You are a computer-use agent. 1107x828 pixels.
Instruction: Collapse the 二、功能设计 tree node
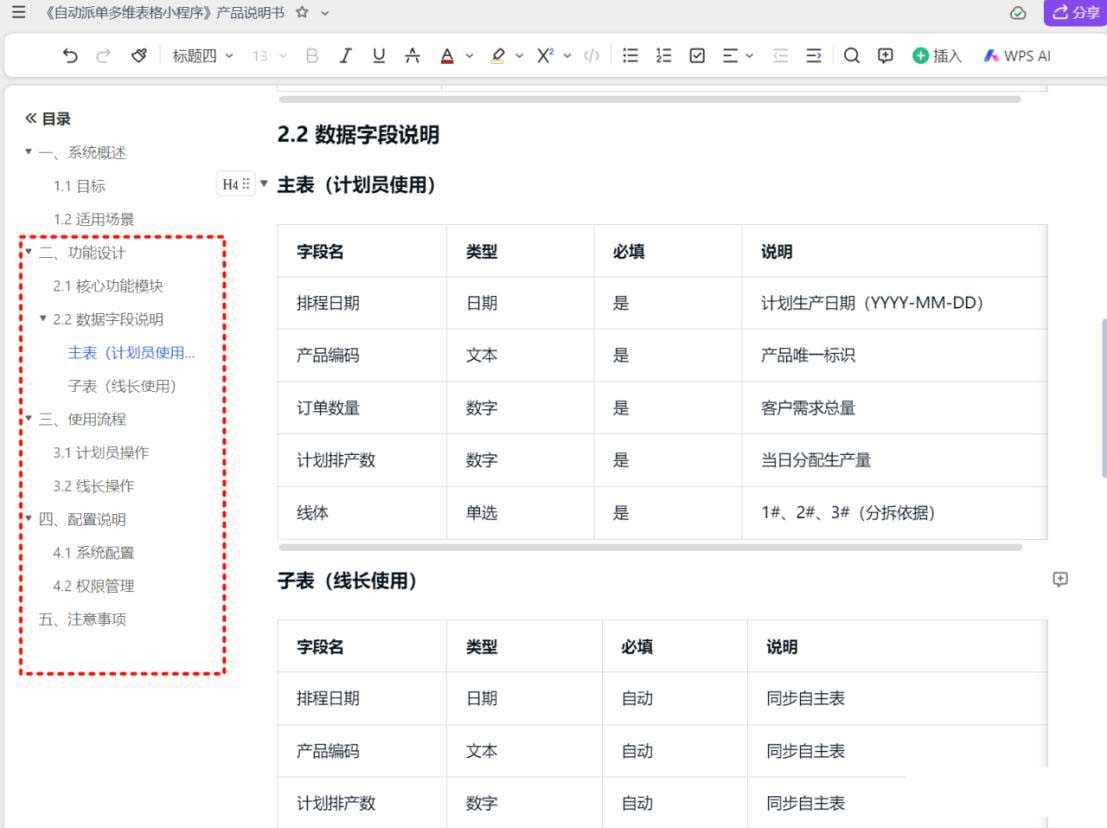tap(28, 252)
